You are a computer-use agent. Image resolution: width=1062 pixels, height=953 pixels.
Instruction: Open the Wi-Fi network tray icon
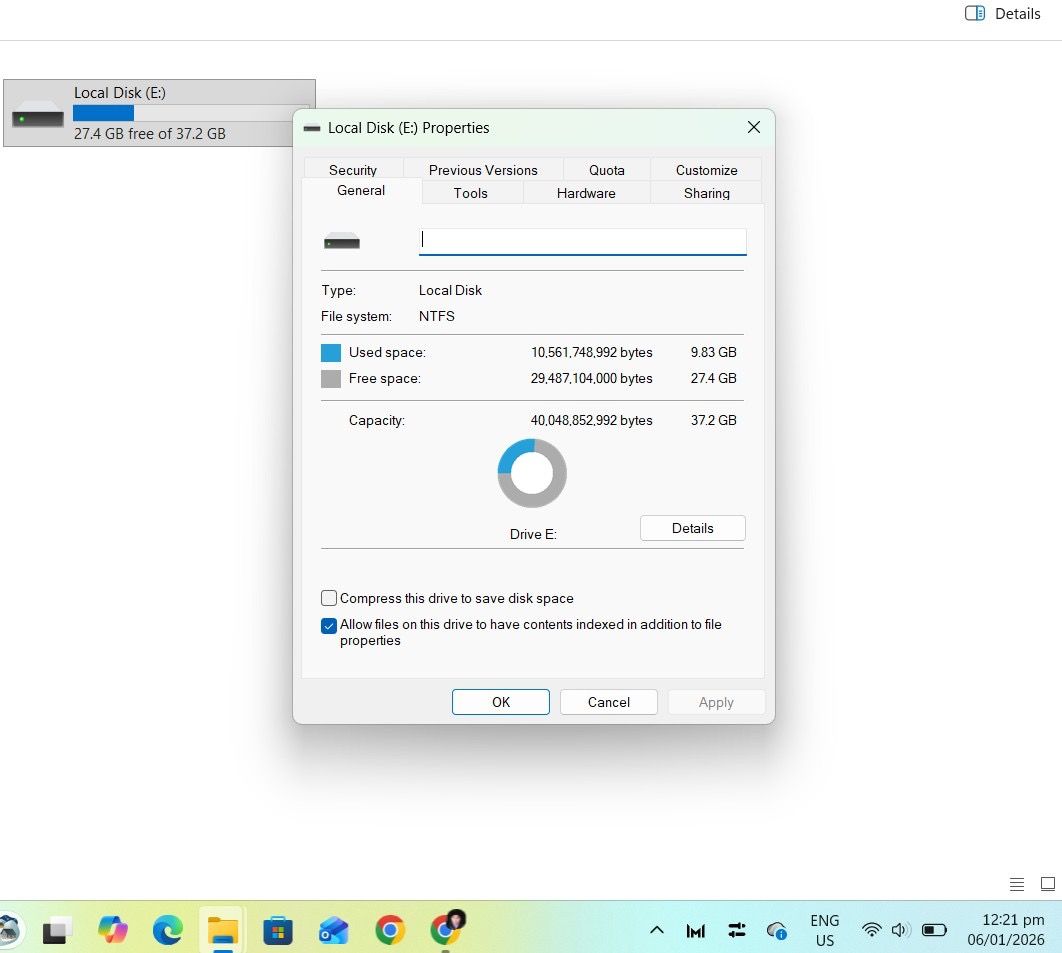pyautogui.click(x=871, y=930)
